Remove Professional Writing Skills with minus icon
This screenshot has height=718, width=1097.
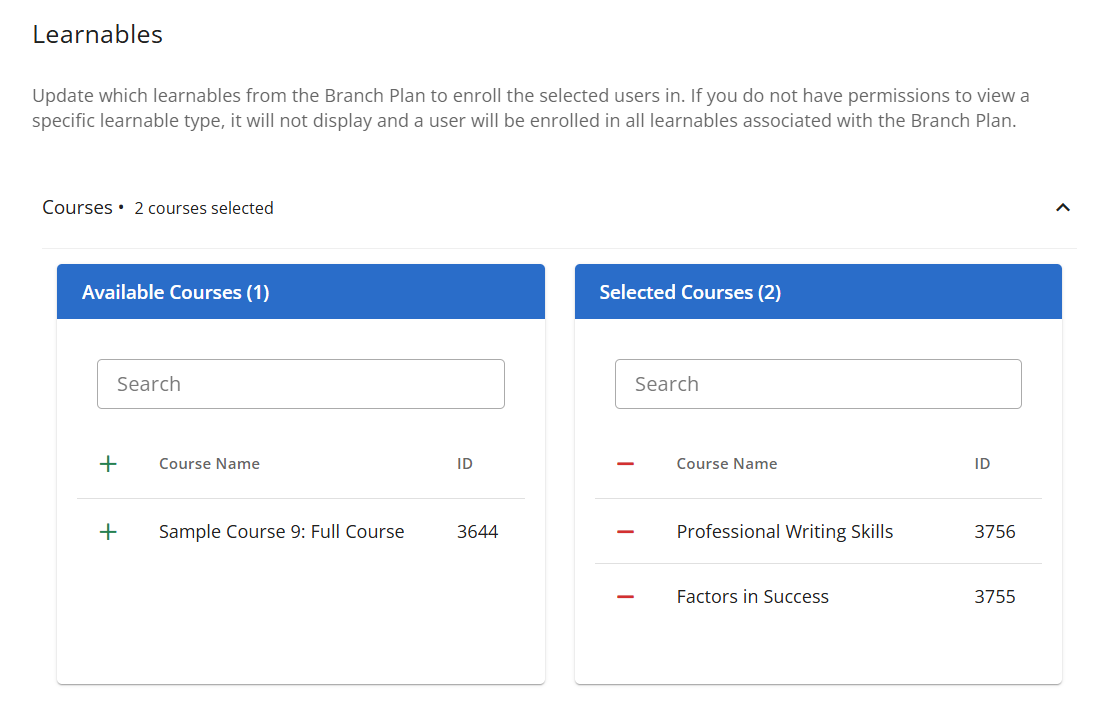coord(626,532)
